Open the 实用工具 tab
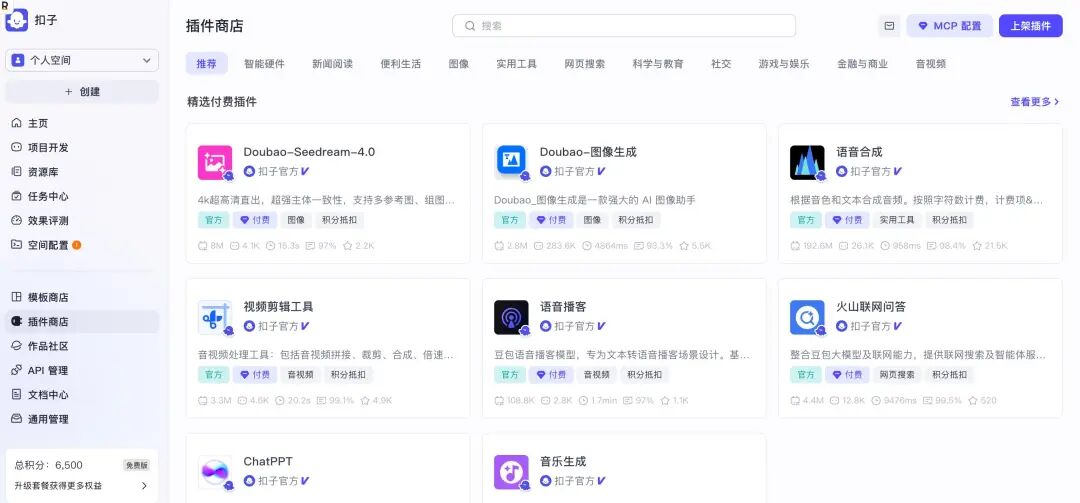1080x503 pixels. pos(517,63)
